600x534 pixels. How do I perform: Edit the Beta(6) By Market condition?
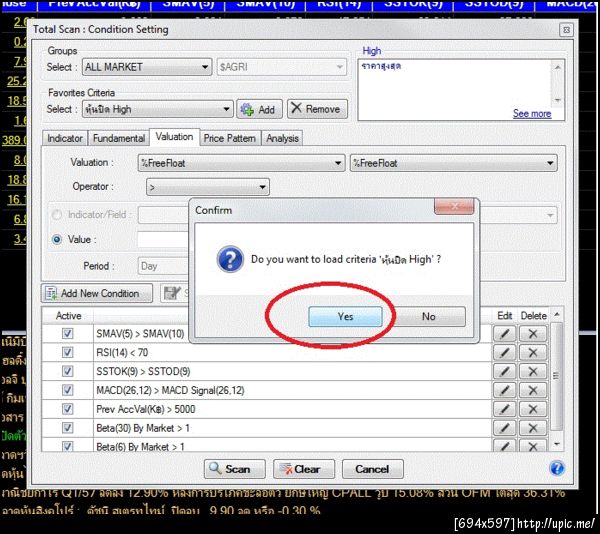click(x=504, y=445)
